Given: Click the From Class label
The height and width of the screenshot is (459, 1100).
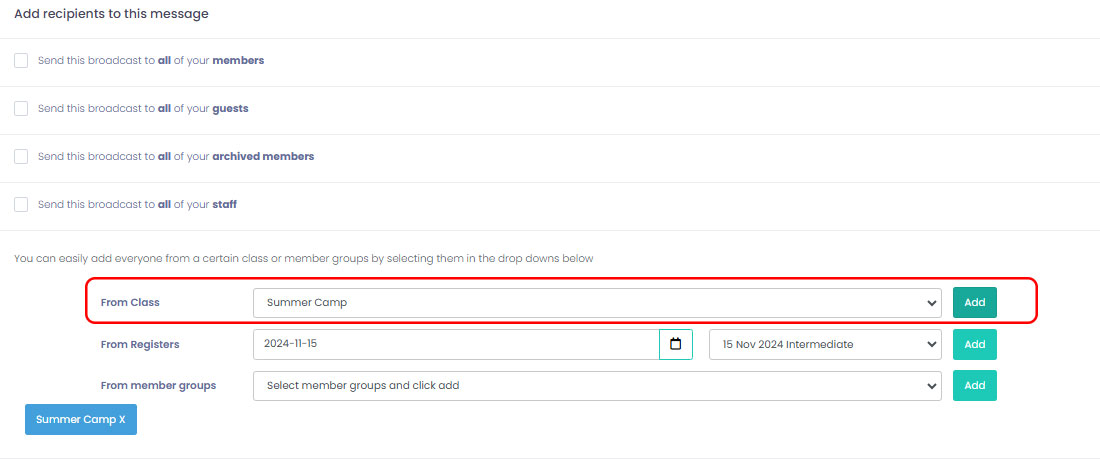Looking at the screenshot, I should 130,303.
